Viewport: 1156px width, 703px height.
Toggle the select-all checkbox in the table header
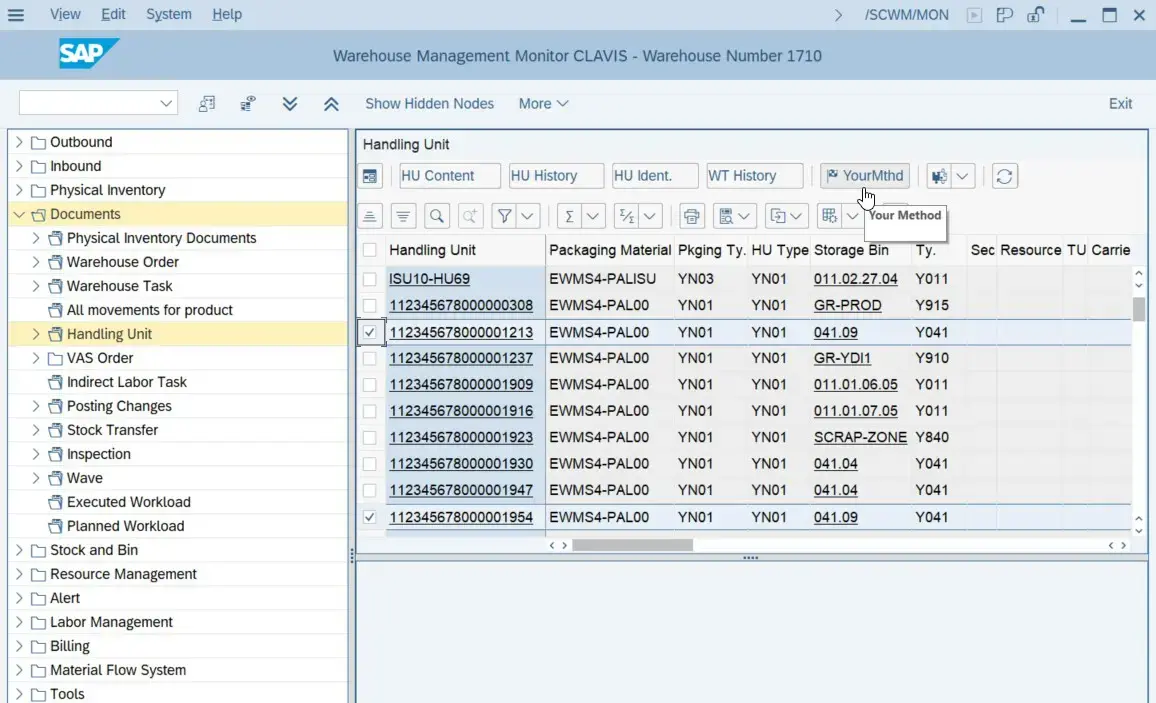[369, 251]
